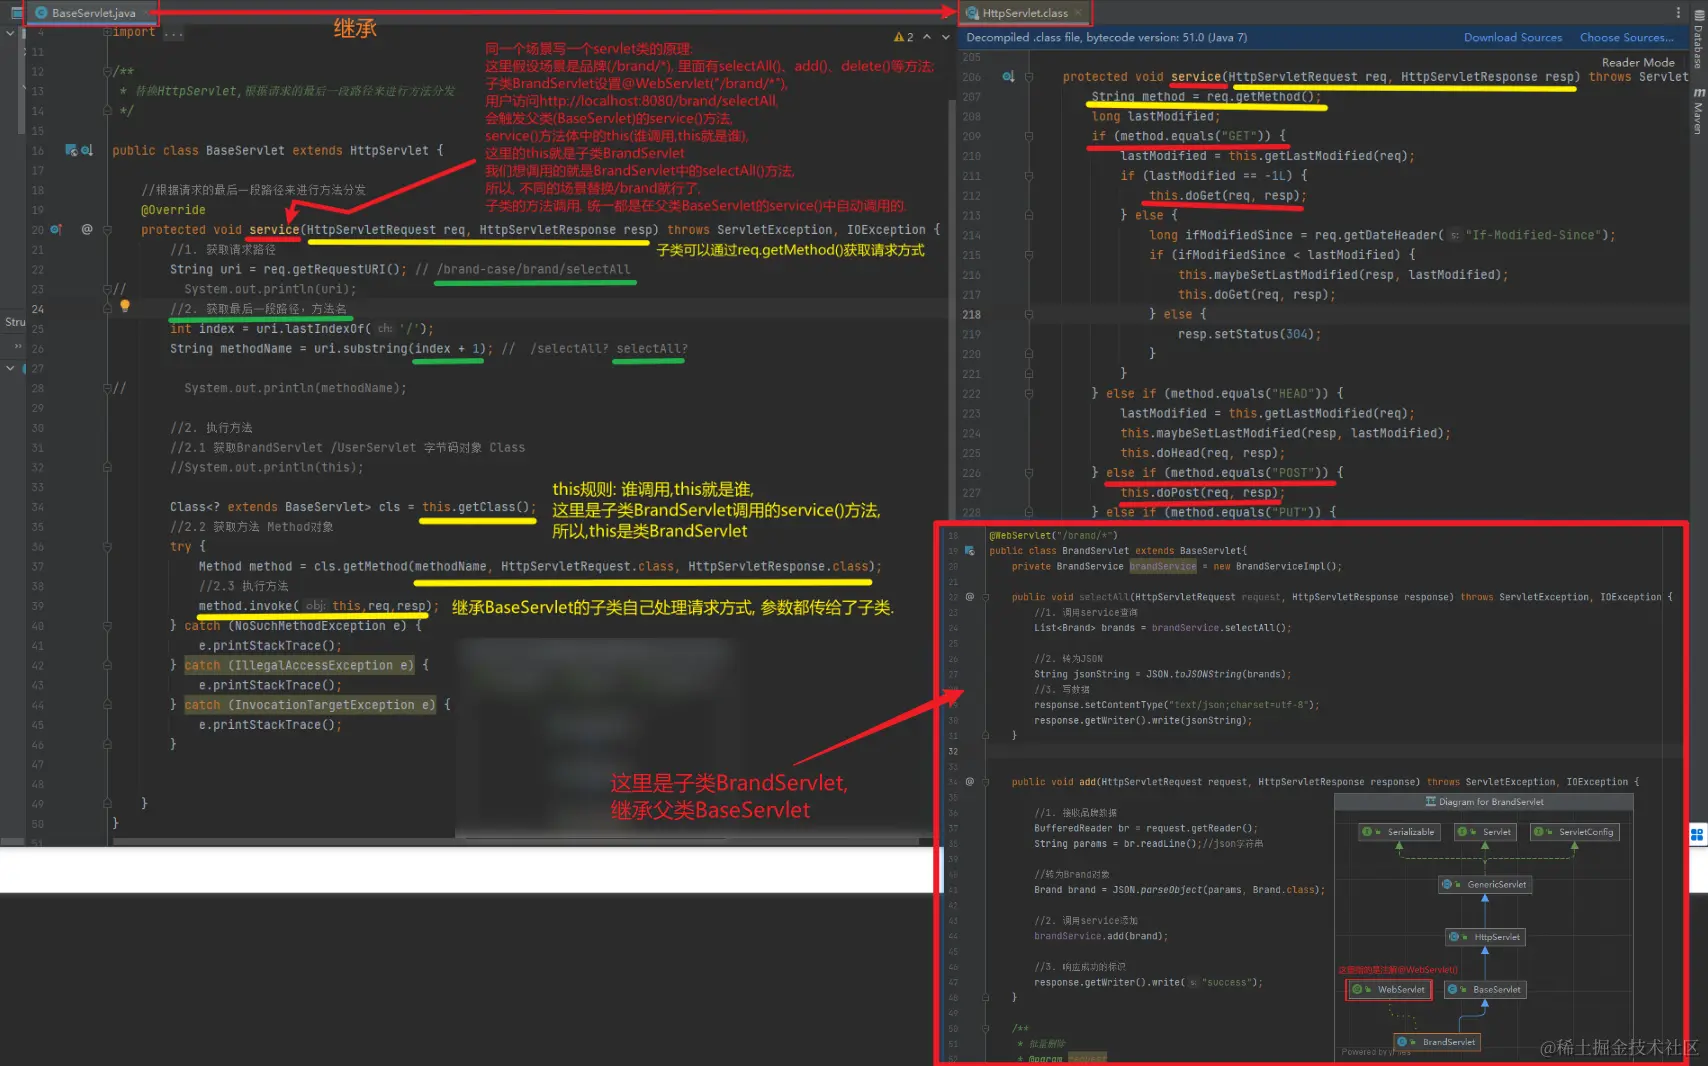Select the WebServlet node in the diagram
Screen dimensions: 1708x1066
(1390, 990)
